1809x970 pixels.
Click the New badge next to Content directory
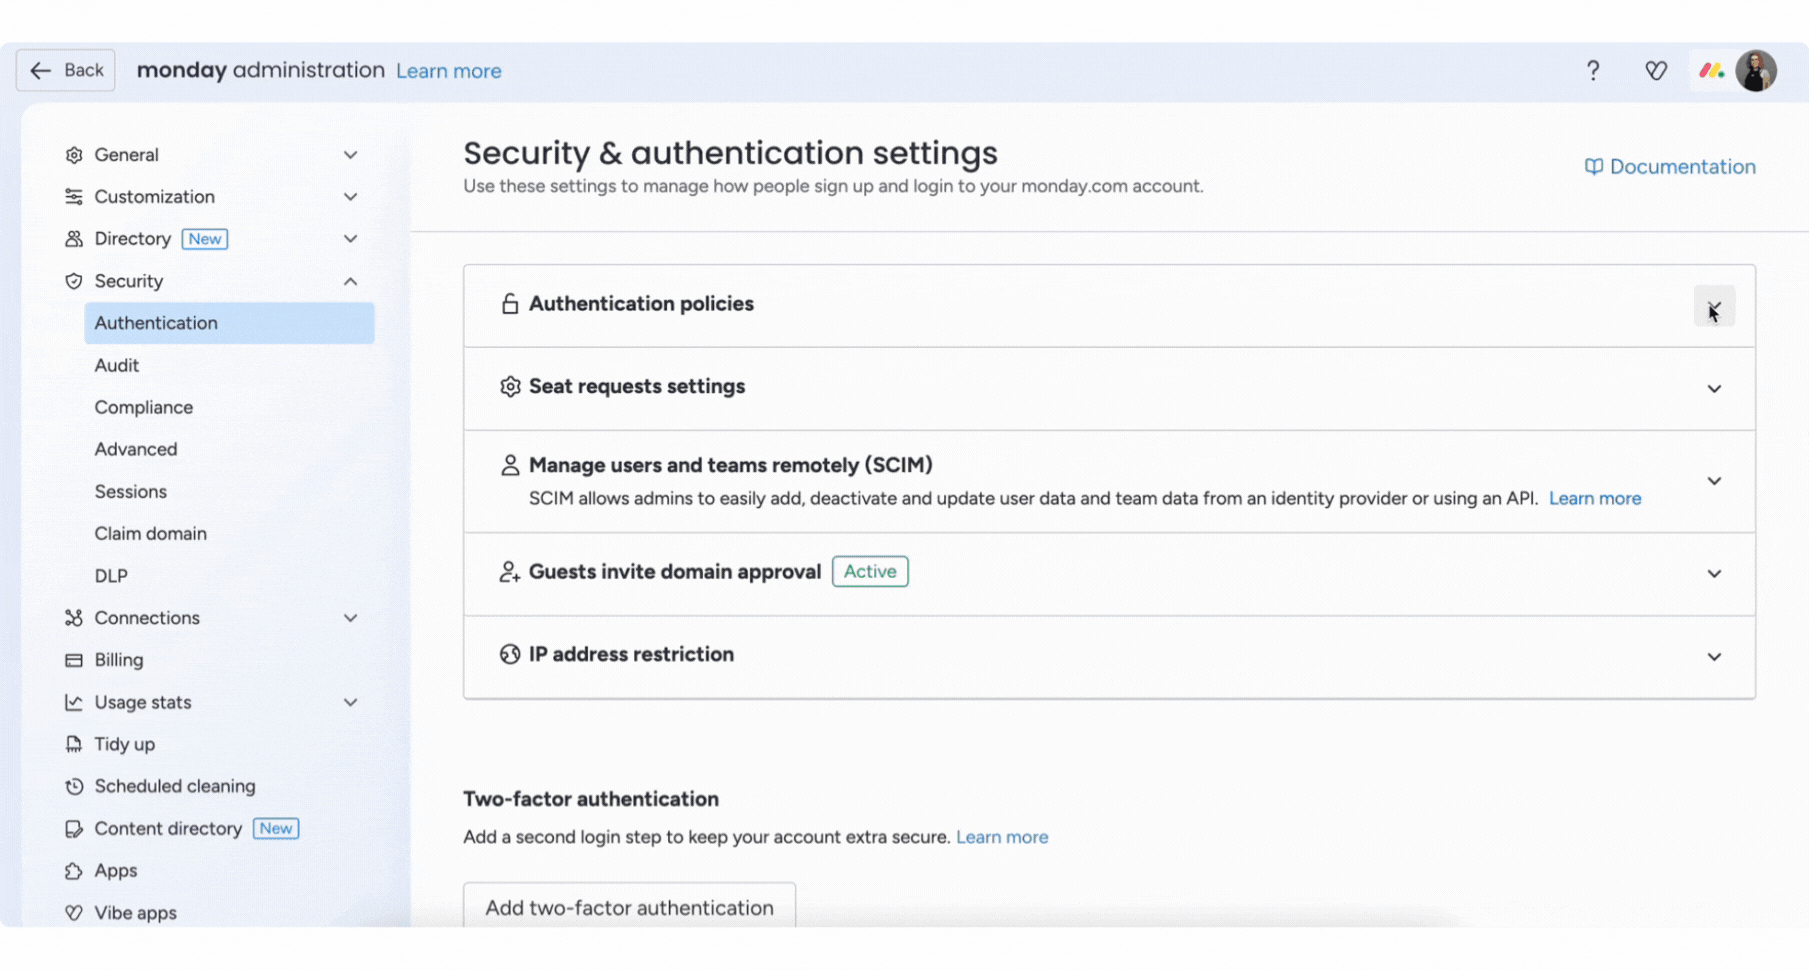pyautogui.click(x=276, y=829)
